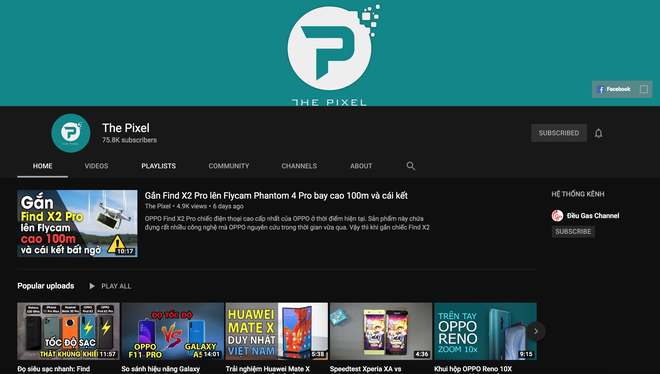Open the OPPO Reno Zoom 10x thumbnail
The width and height of the screenshot is (660, 374).
(485, 332)
